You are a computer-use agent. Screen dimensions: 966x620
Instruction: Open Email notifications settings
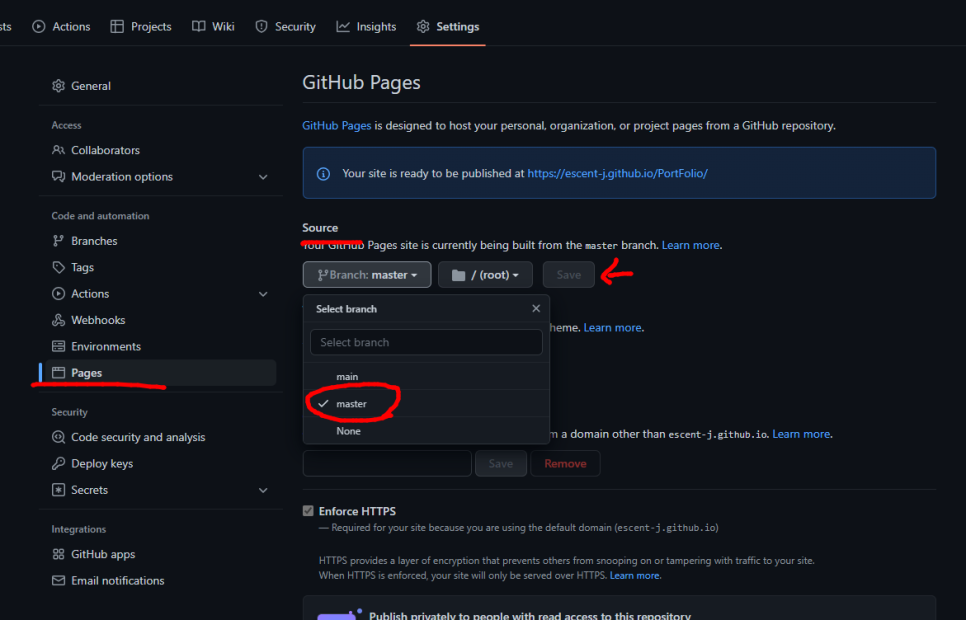[x=160, y=581]
